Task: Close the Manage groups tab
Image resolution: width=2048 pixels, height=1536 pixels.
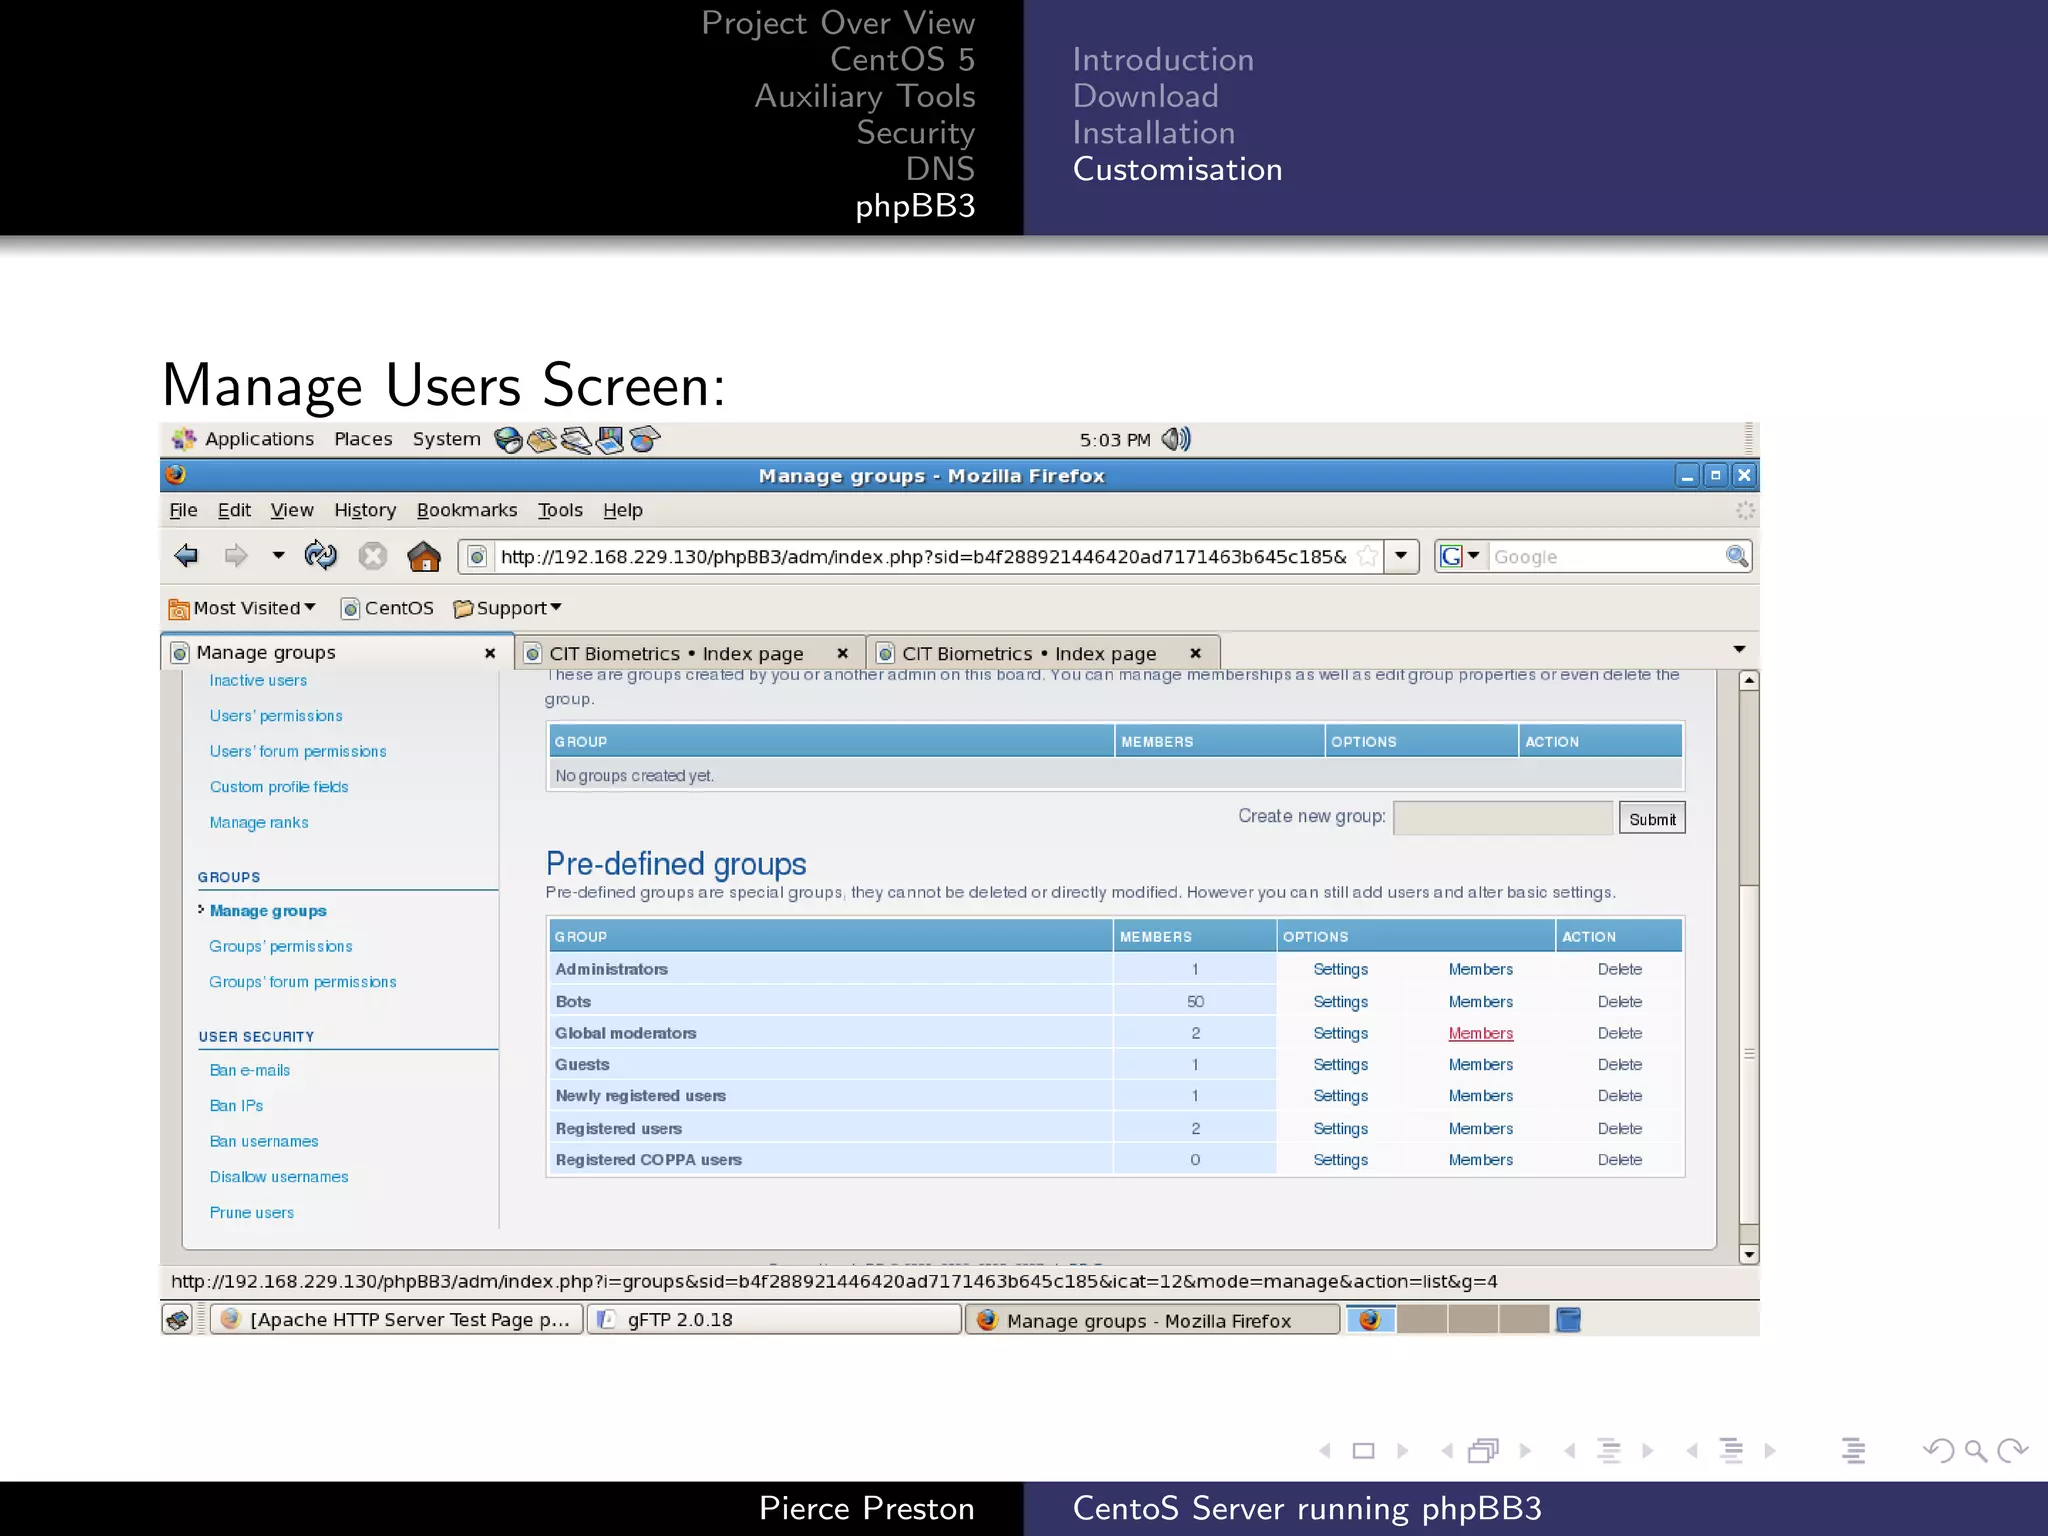Action: (490, 653)
